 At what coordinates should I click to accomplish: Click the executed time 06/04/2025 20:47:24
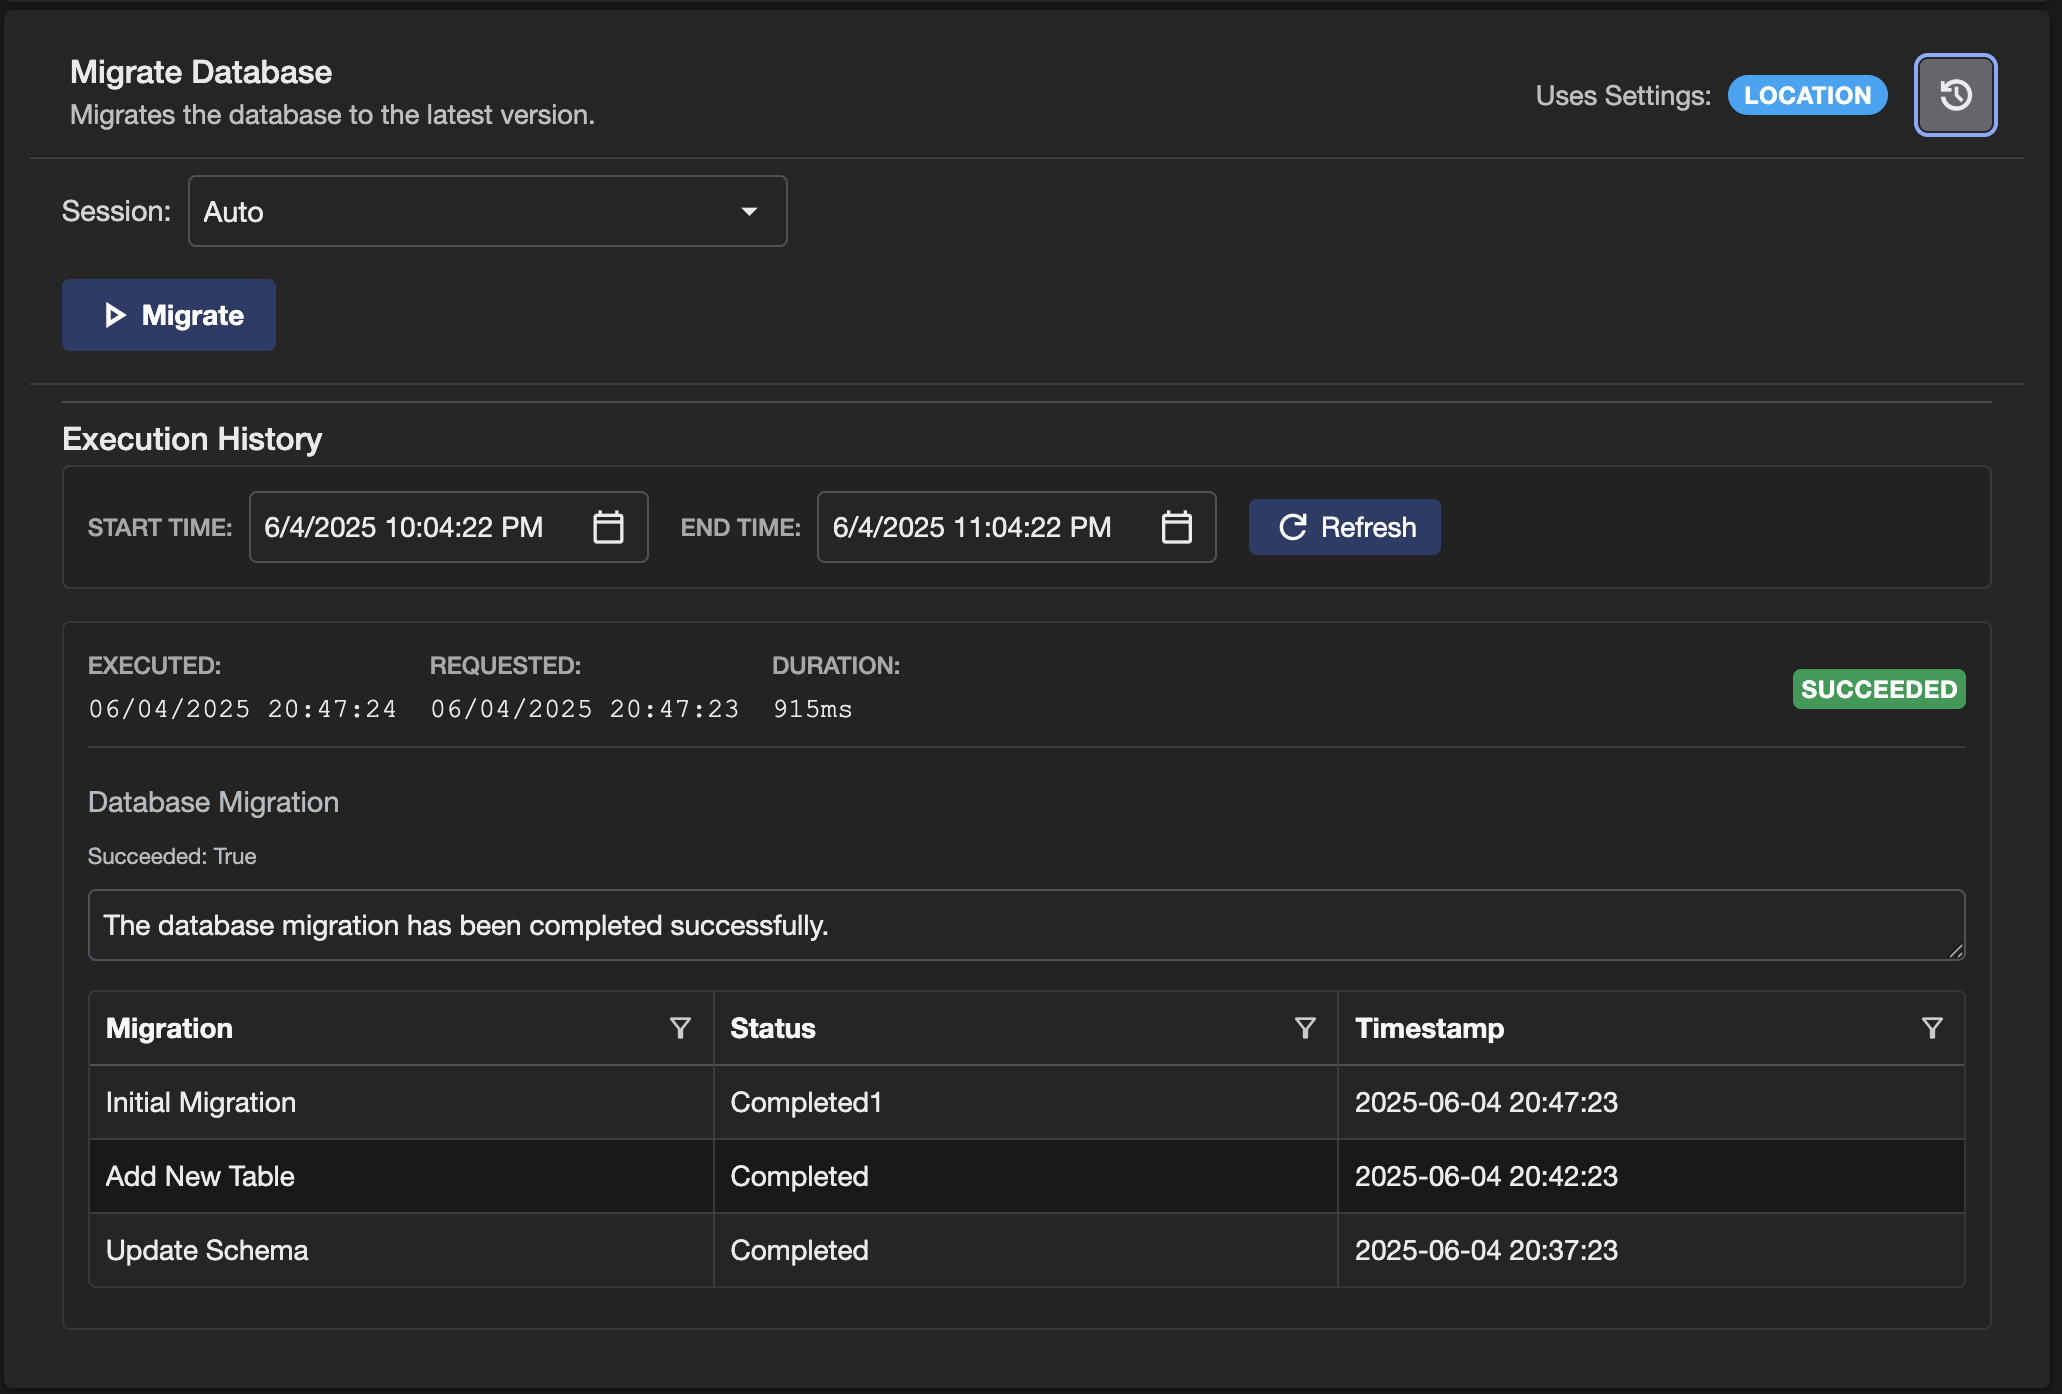[243, 709]
